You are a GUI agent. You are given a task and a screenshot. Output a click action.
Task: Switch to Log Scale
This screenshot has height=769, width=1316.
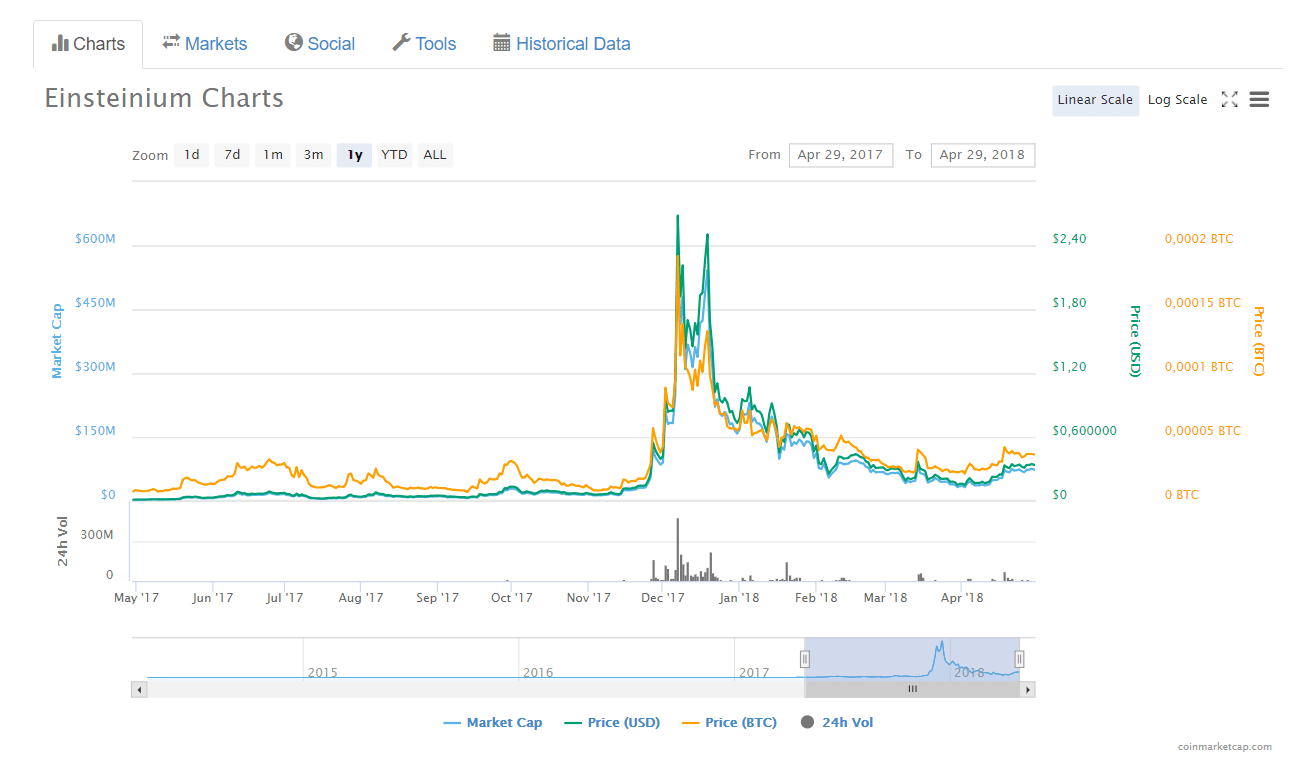tap(1177, 100)
